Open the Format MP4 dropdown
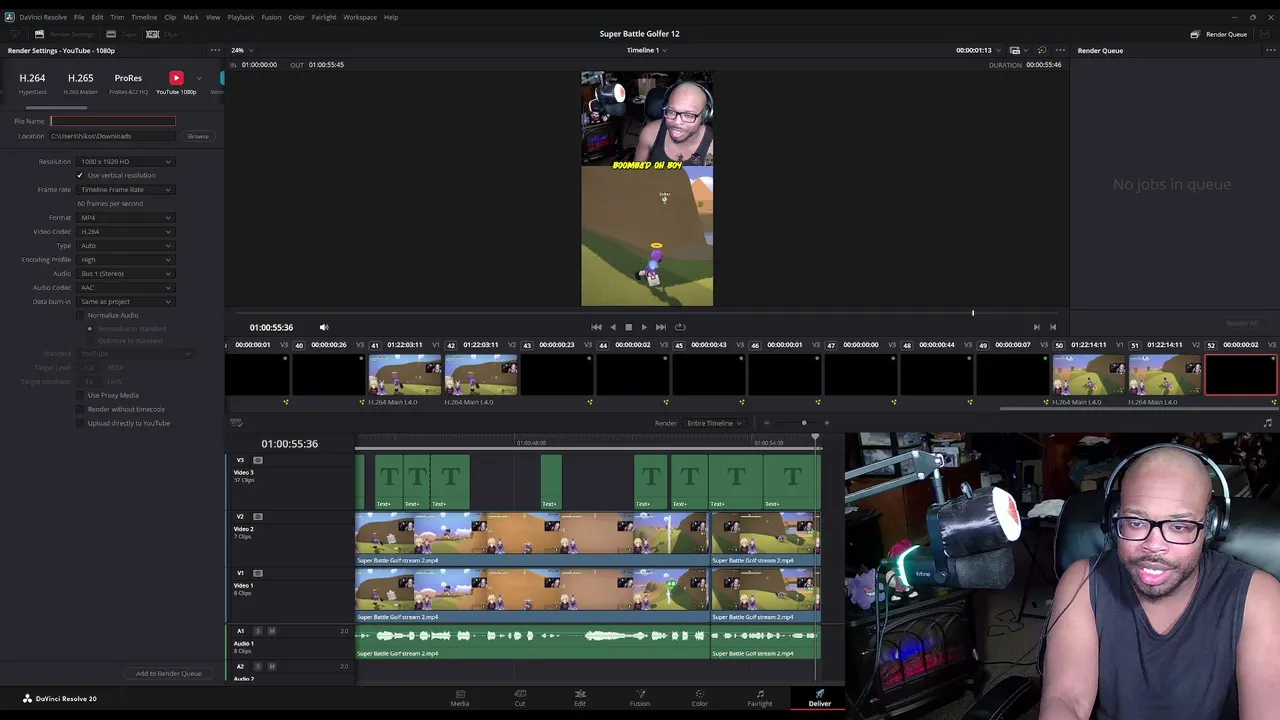The height and width of the screenshot is (720, 1280). tap(125, 217)
